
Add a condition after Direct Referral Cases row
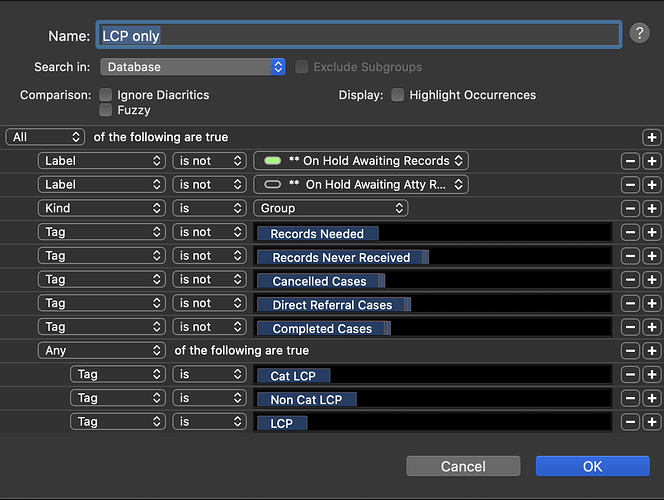pos(652,303)
